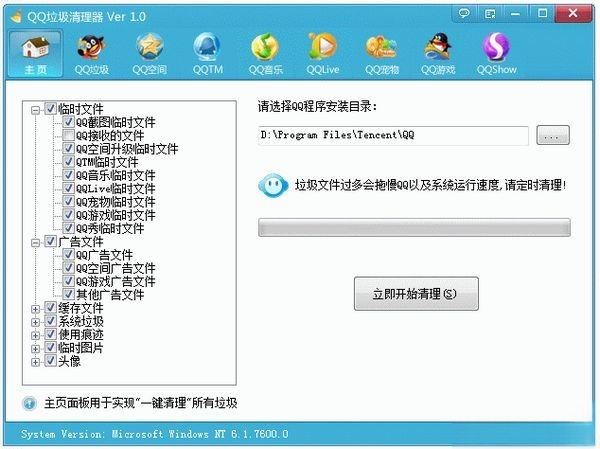The width and height of the screenshot is (600, 449).
Task: Open the QQ游戏 penguin icon
Action: point(438,47)
